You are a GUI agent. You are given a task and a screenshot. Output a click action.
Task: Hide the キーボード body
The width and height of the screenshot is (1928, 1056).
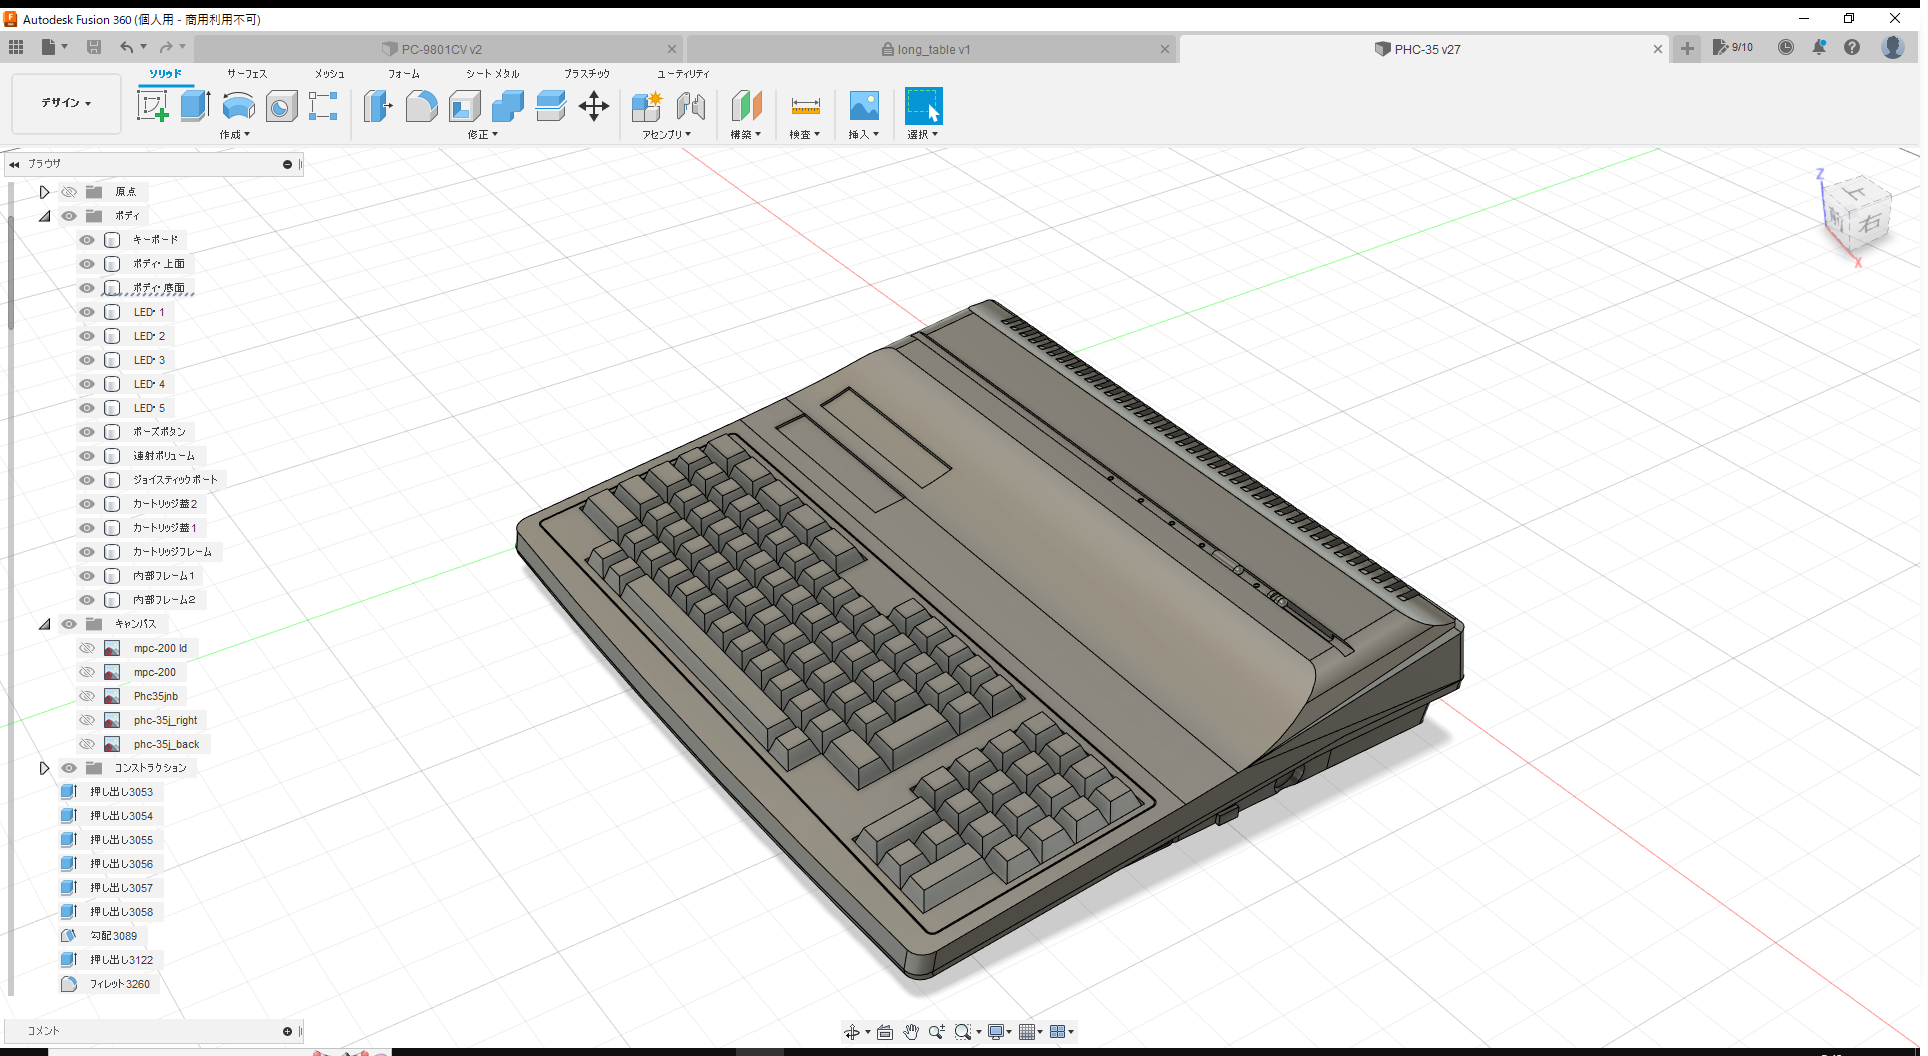tap(86, 239)
